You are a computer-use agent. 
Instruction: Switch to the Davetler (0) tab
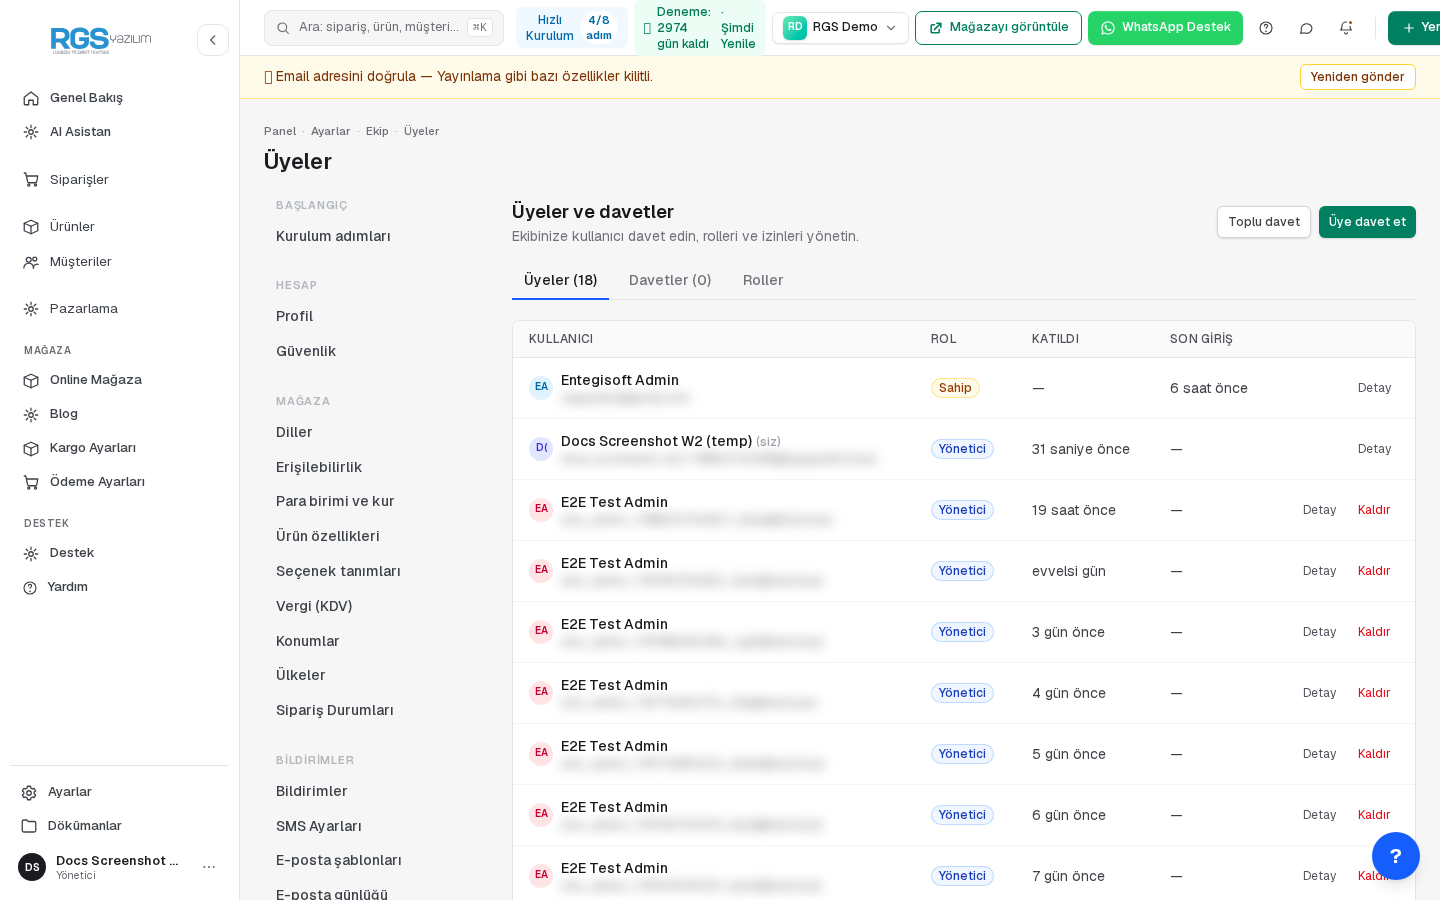pyautogui.click(x=670, y=280)
